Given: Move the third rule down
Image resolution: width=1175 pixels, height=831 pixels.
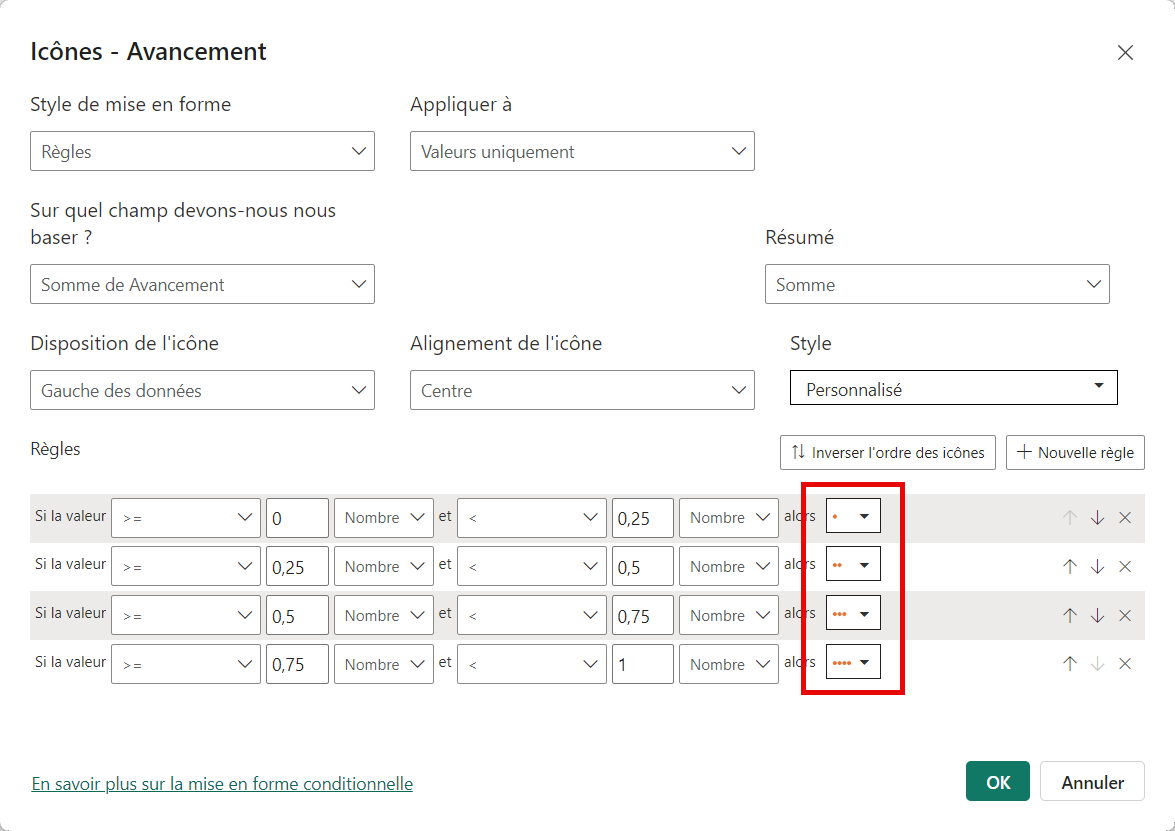Looking at the screenshot, I should point(1097,616).
